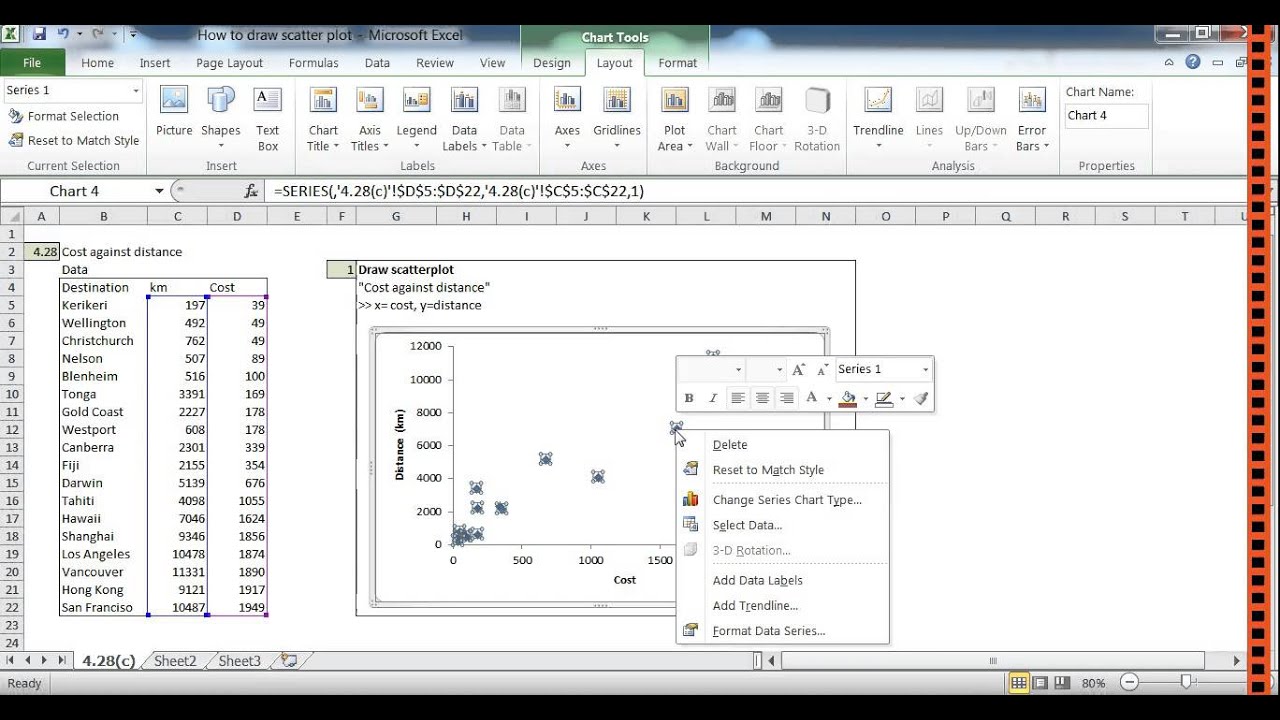The image size is (1280, 720).
Task: Open Series 1 element dropdown in mini toolbar
Action: pyautogui.click(x=925, y=370)
